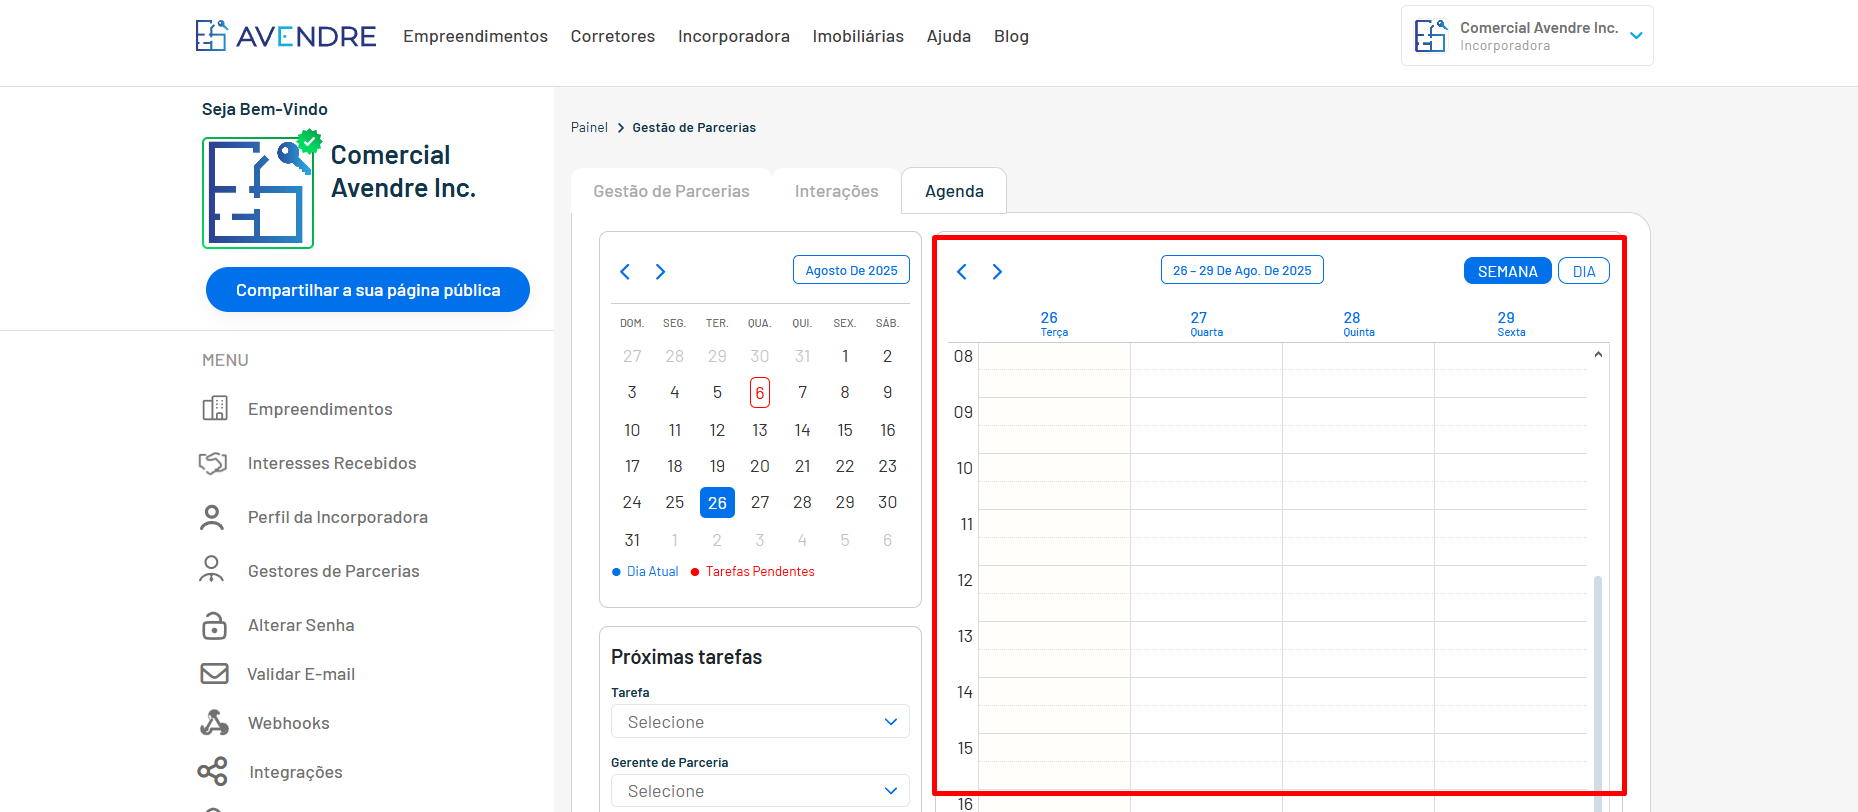Image resolution: width=1858 pixels, height=812 pixels.
Task: Click the envelope icon for Validar E-mail
Action: point(214,674)
